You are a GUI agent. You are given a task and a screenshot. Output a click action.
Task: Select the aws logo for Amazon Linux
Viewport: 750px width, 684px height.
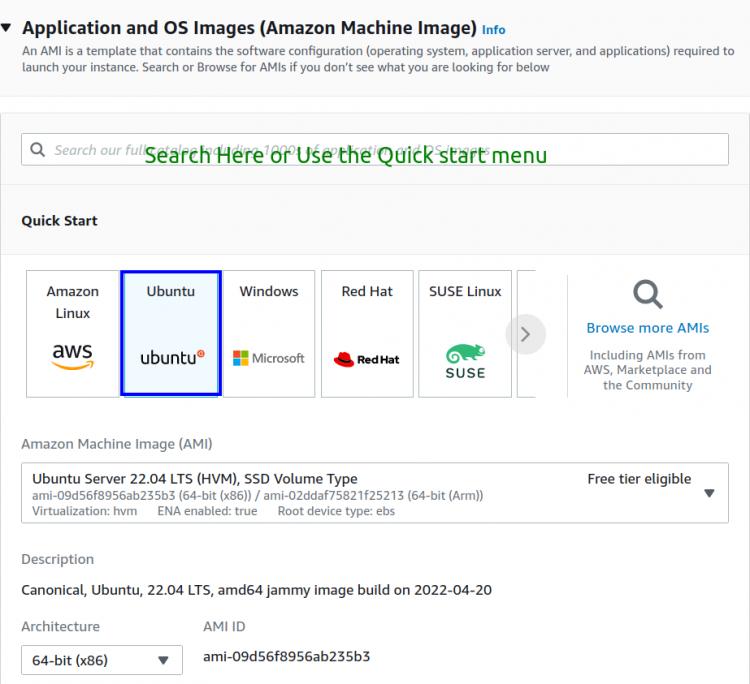pos(72,356)
